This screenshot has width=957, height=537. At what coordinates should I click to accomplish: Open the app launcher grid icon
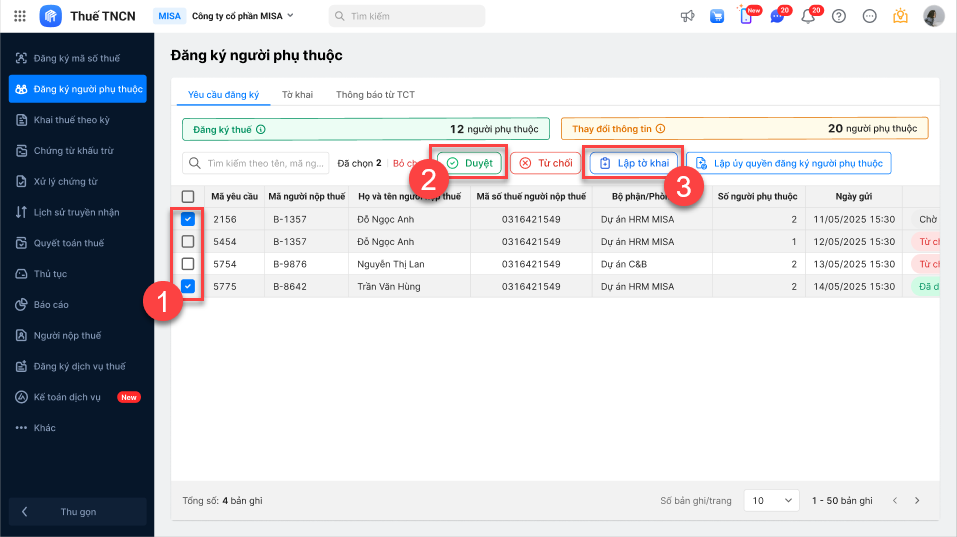click(x=20, y=16)
